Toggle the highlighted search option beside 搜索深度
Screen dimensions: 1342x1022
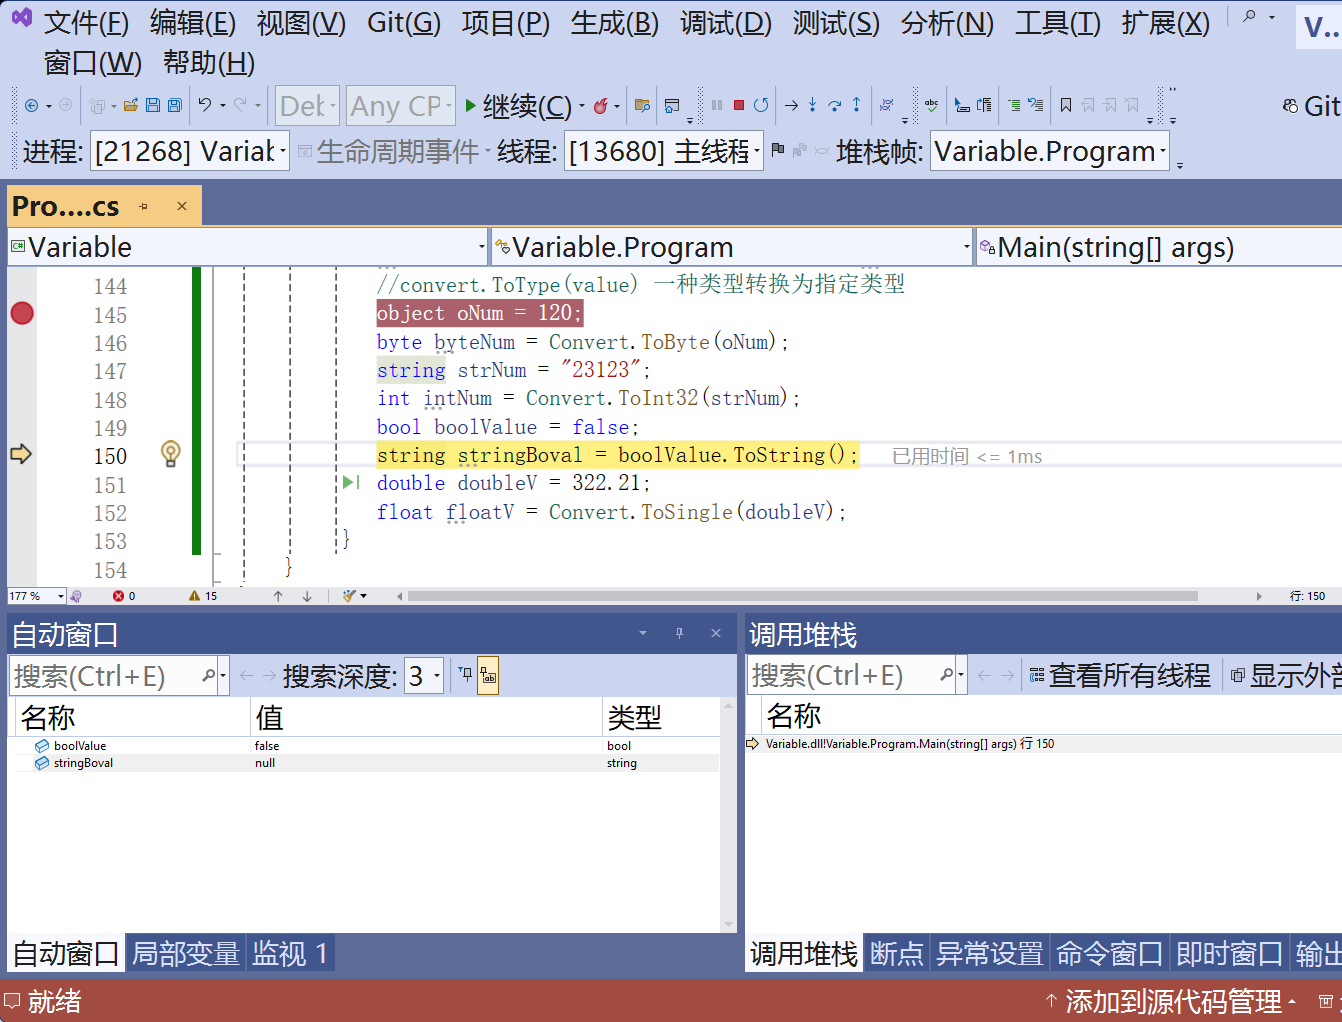(488, 675)
